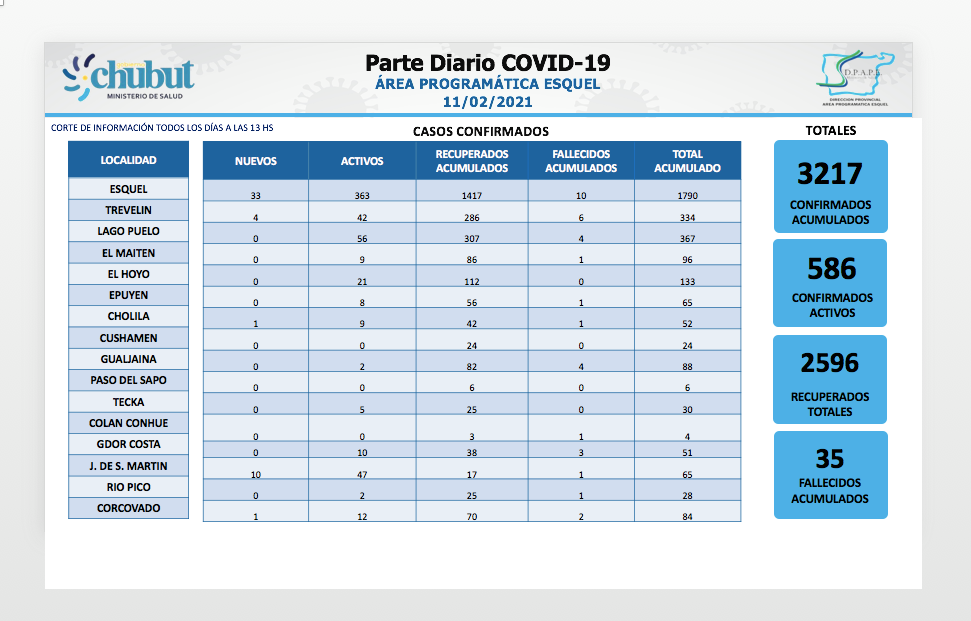
Task: Click El Maiten's total value 96
Action: [x=687, y=259]
